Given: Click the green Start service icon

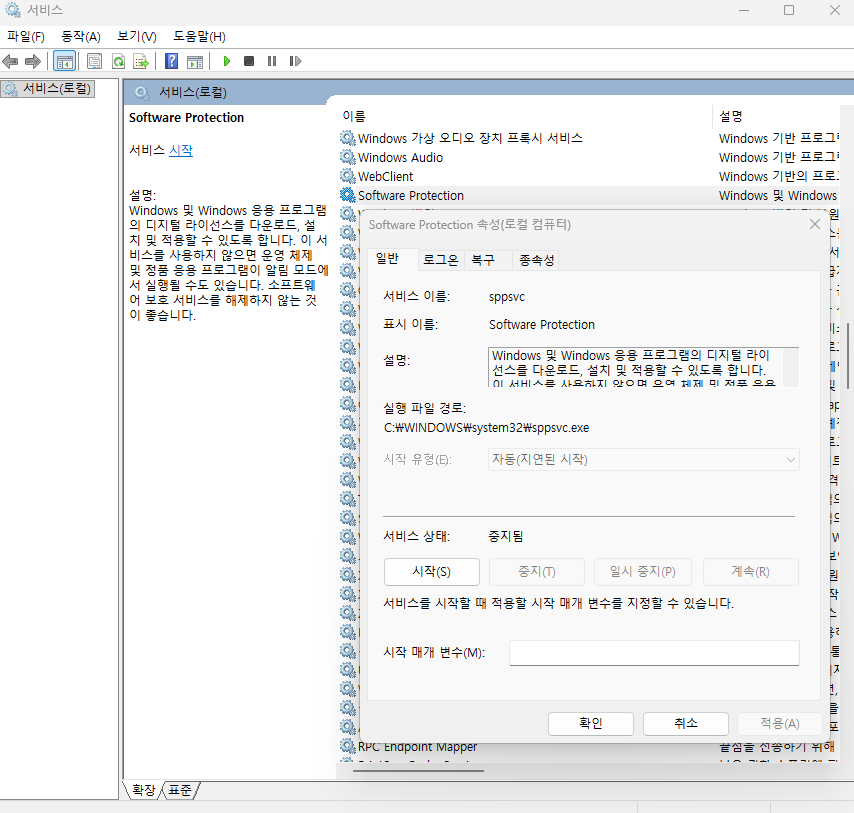Looking at the screenshot, I should (227, 61).
